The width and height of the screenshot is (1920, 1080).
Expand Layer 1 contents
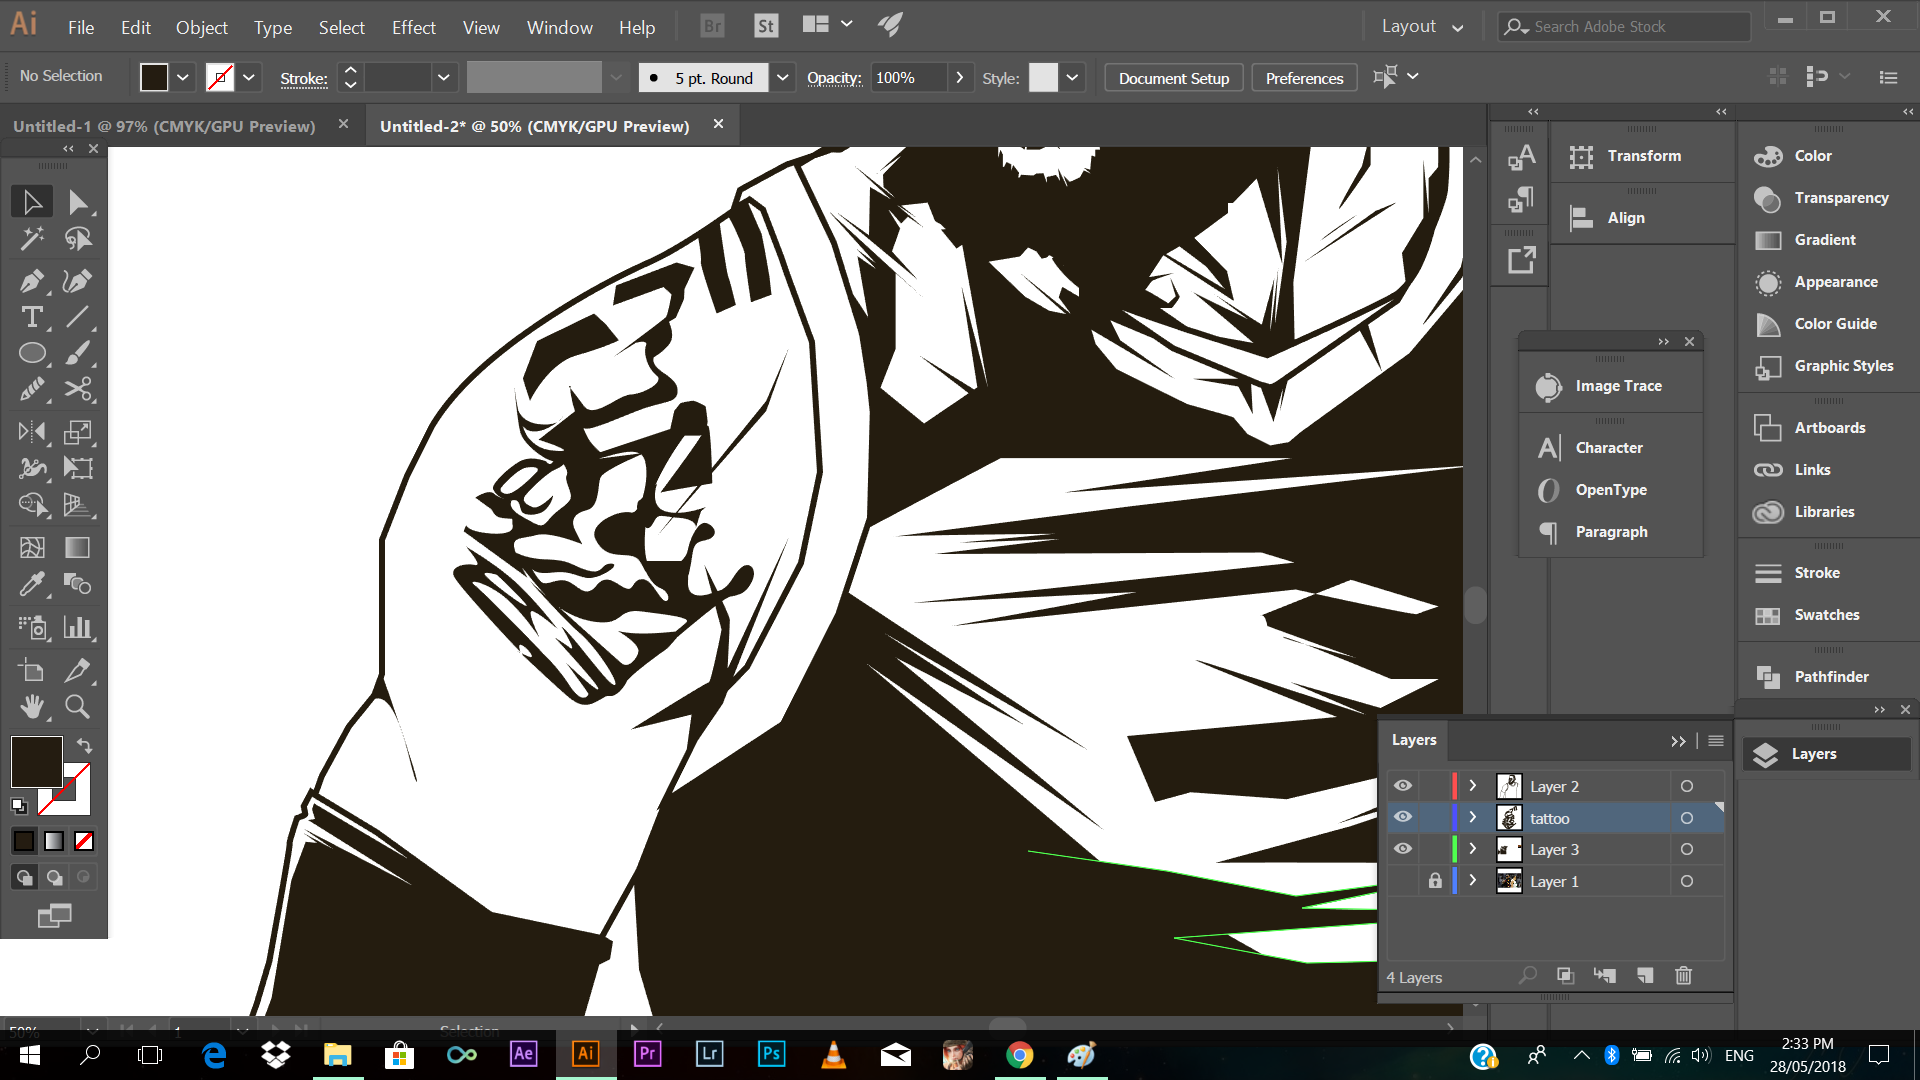(1473, 881)
